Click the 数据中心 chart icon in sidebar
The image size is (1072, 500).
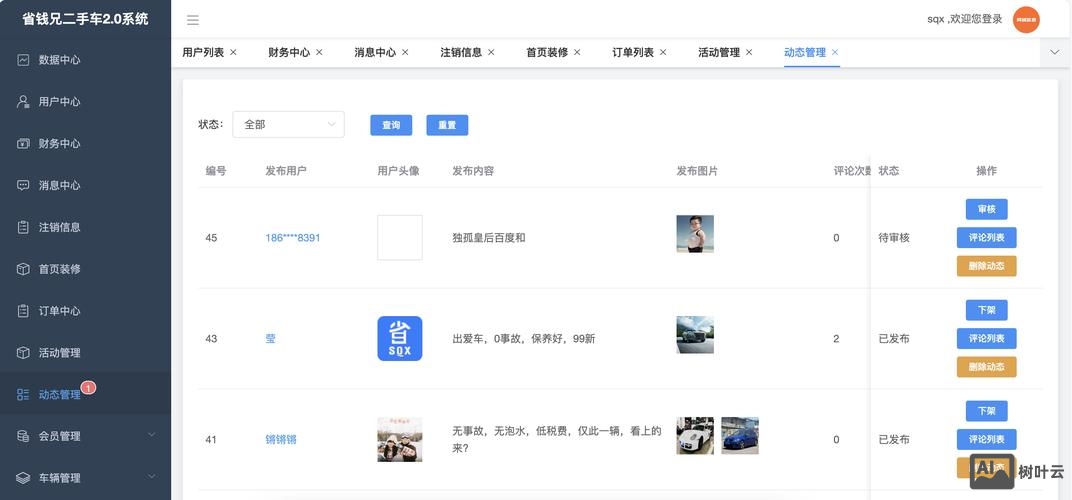[x=23, y=60]
